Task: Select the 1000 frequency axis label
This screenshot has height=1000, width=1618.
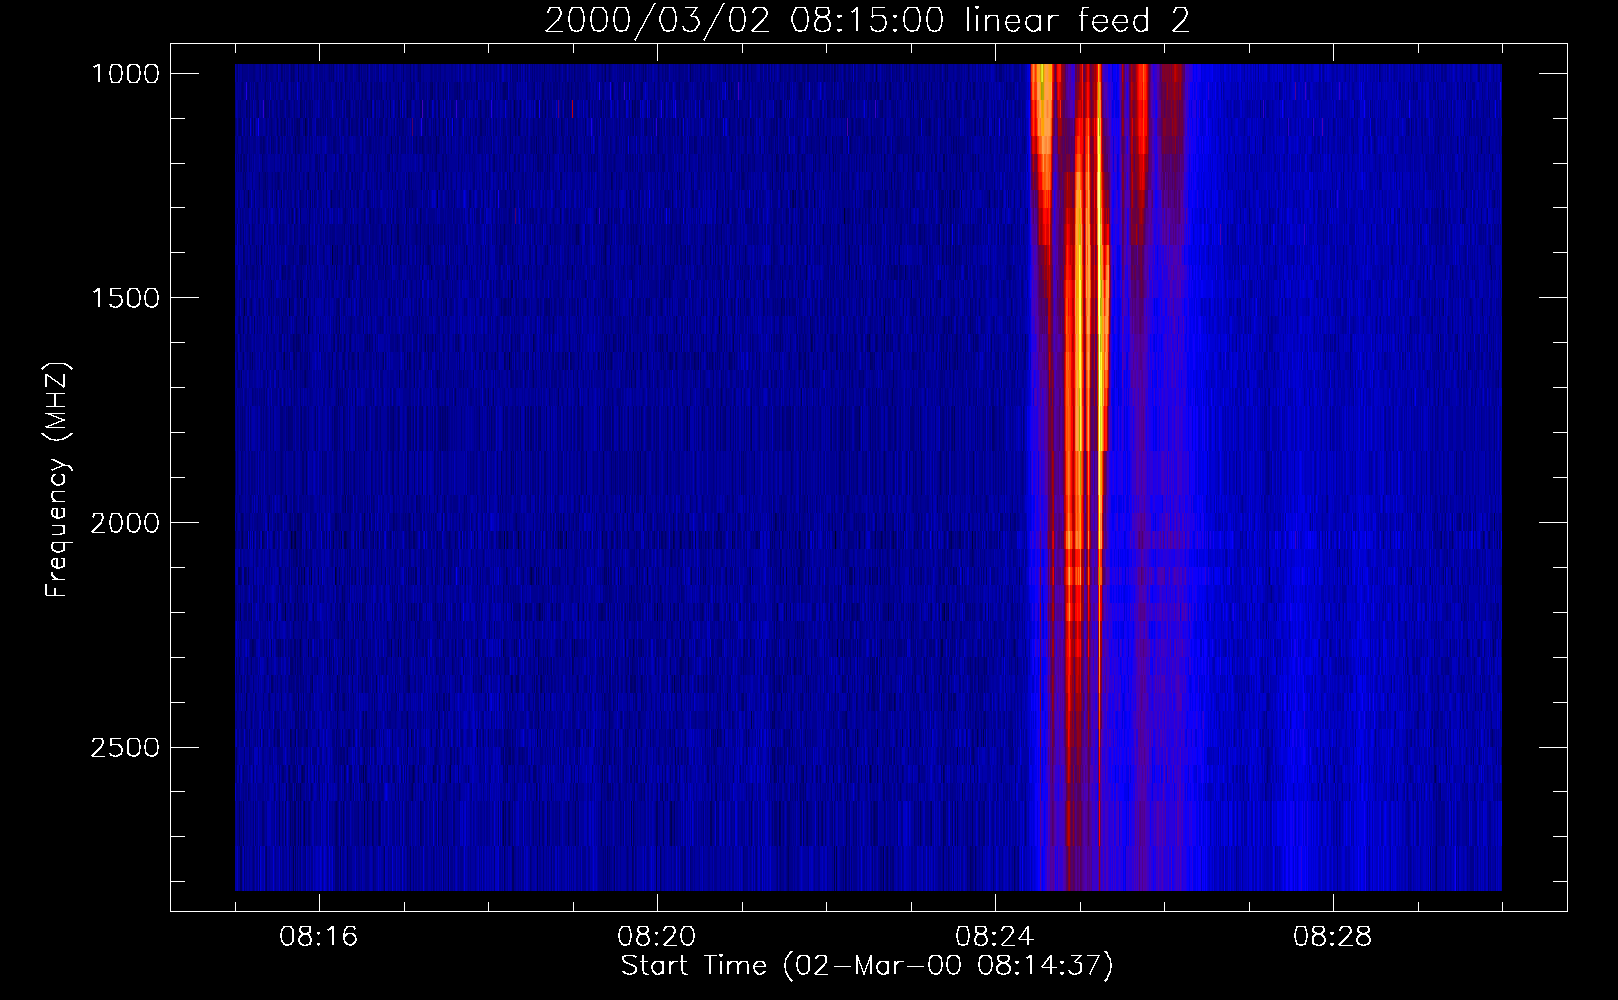Action: [125, 74]
